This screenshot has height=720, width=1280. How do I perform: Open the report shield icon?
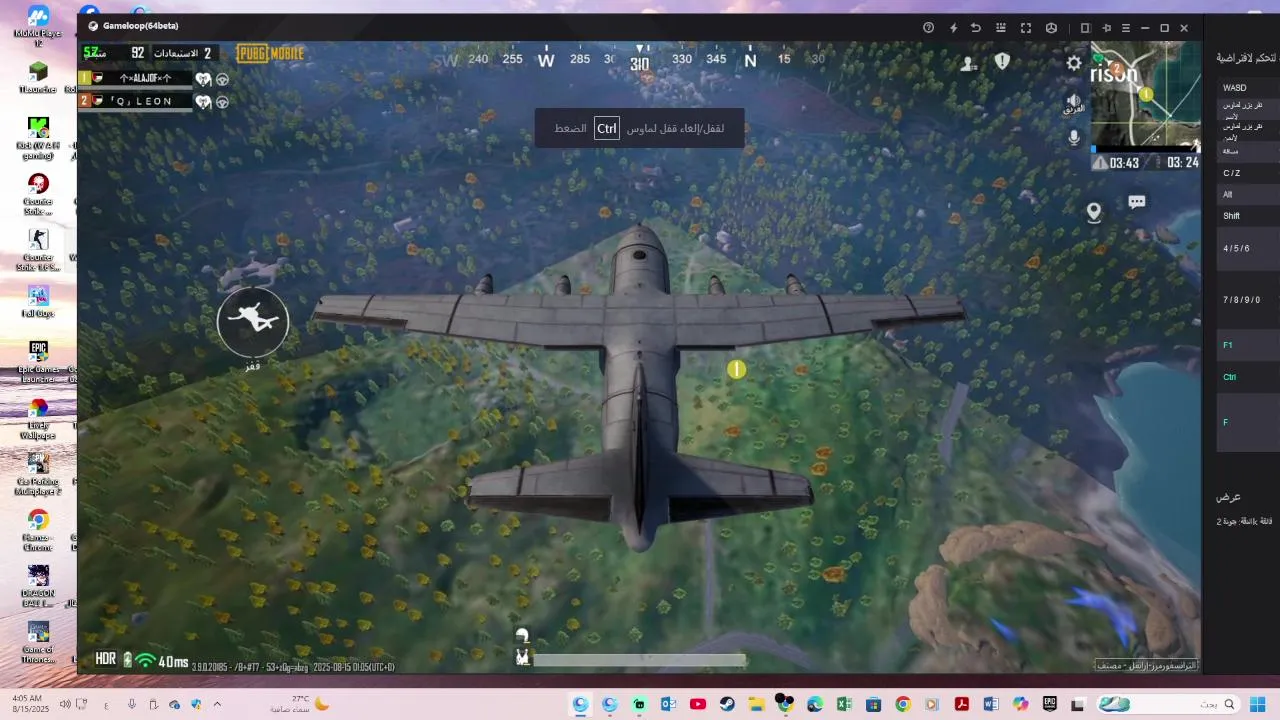[x=1002, y=62]
